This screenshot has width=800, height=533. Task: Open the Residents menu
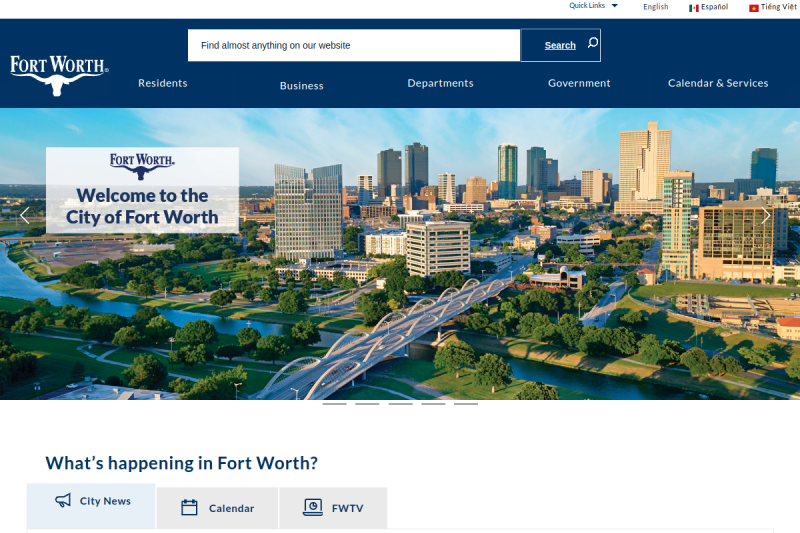tap(163, 83)
